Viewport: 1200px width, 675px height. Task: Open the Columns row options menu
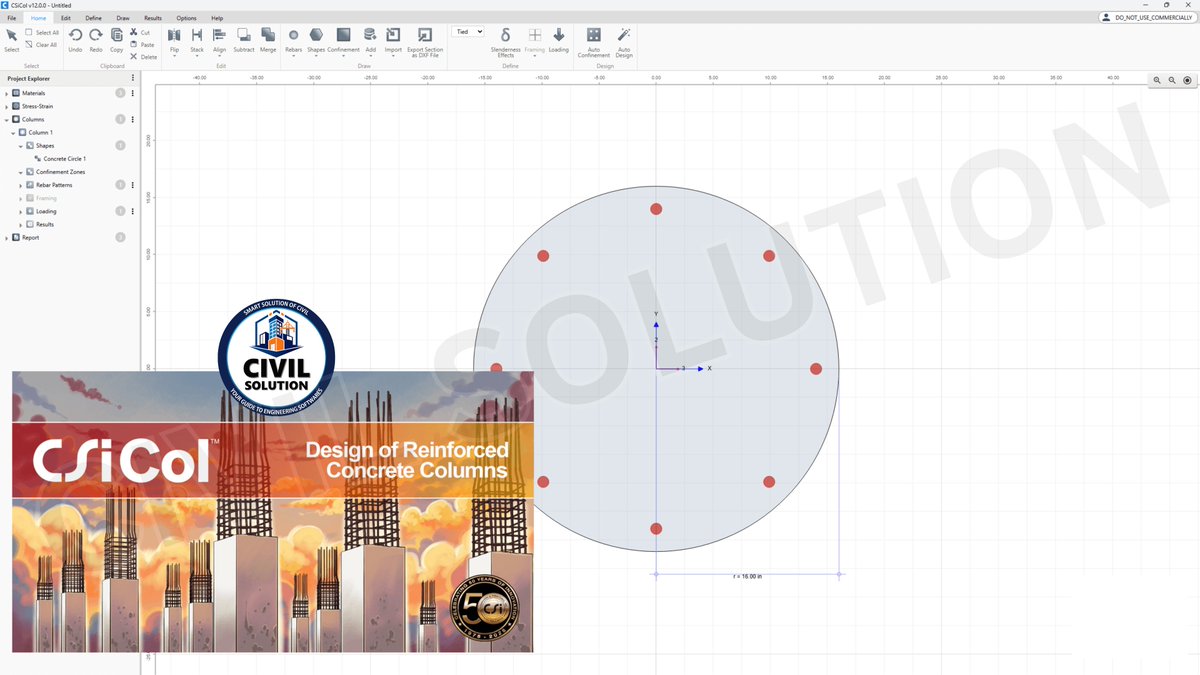tap(133, 119)
